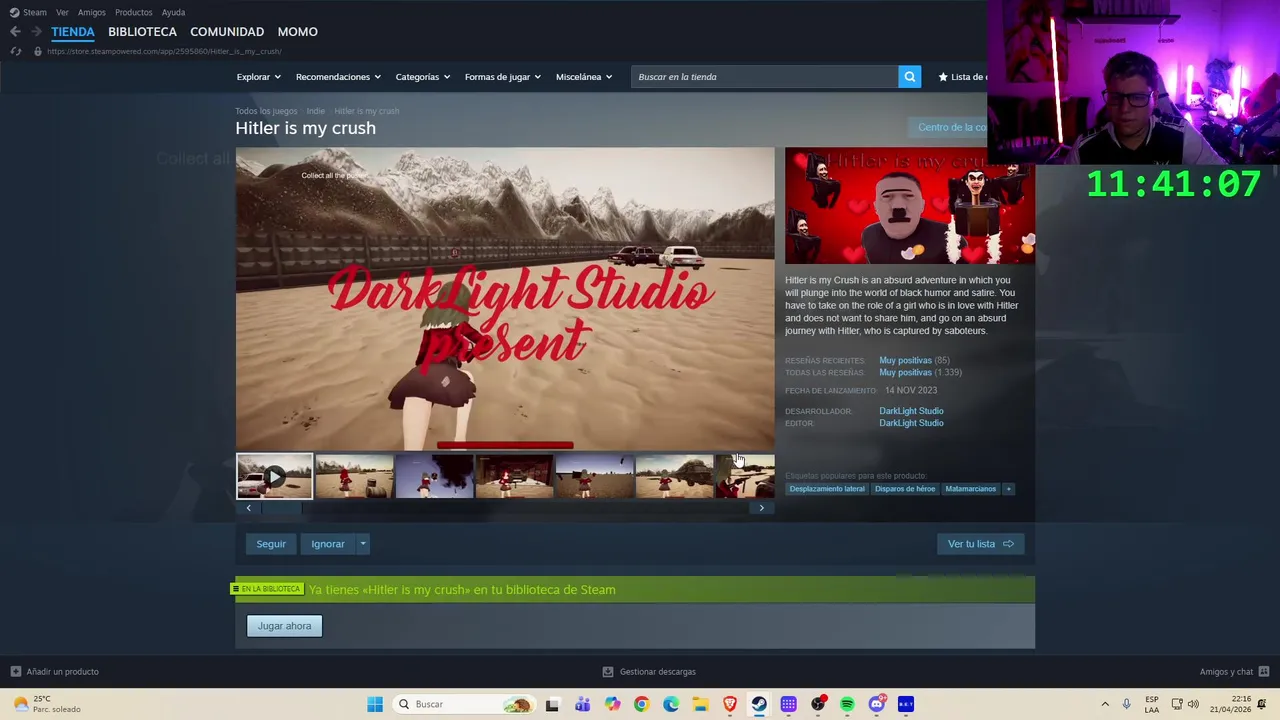Open Spotify from the taskbar
This screenshot has height=720, width=1280.
click(x=847, y=704)
